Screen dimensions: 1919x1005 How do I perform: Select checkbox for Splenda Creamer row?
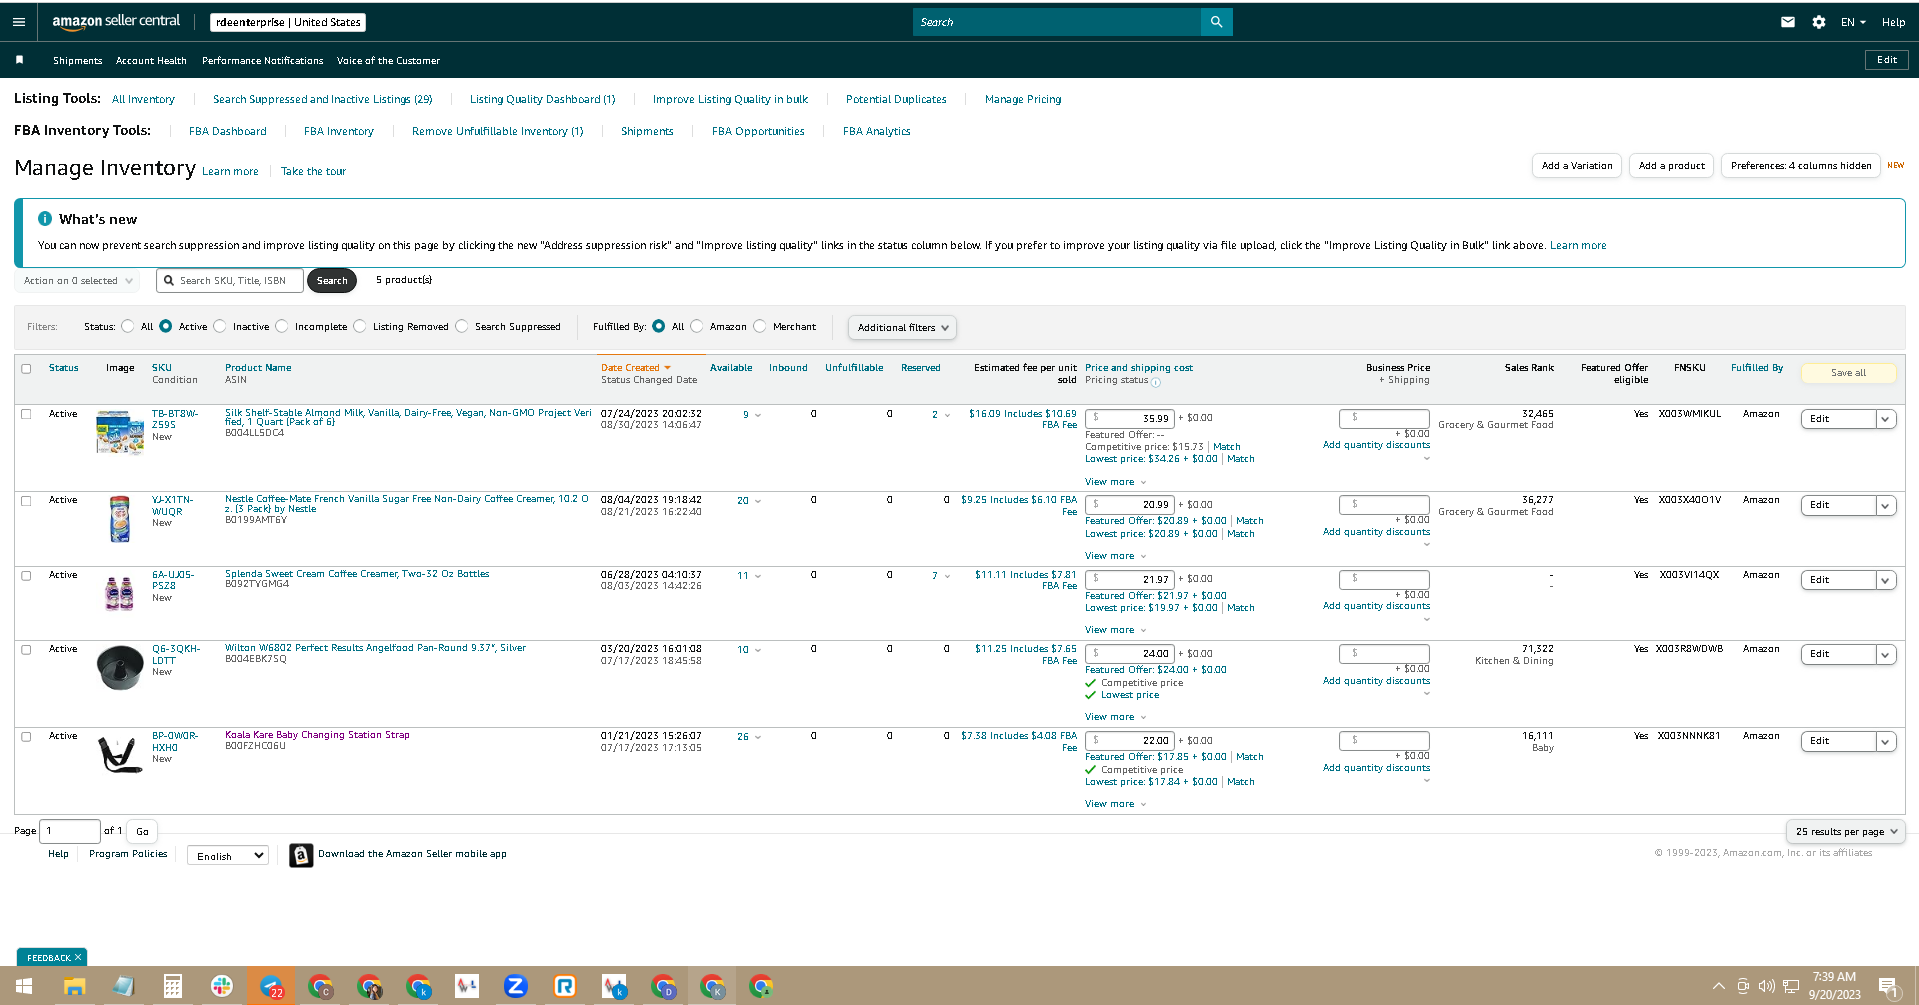26,576
